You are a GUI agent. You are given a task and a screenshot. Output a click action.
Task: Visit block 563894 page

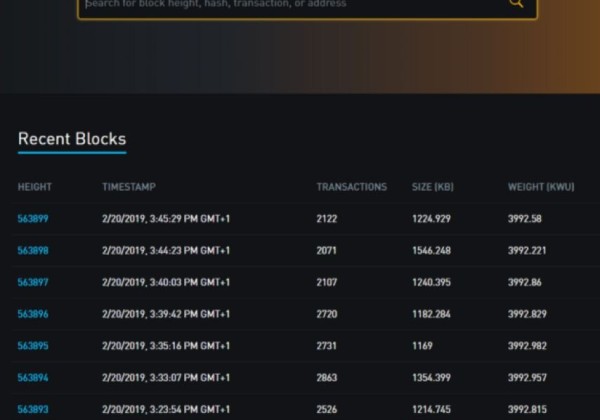33,378
